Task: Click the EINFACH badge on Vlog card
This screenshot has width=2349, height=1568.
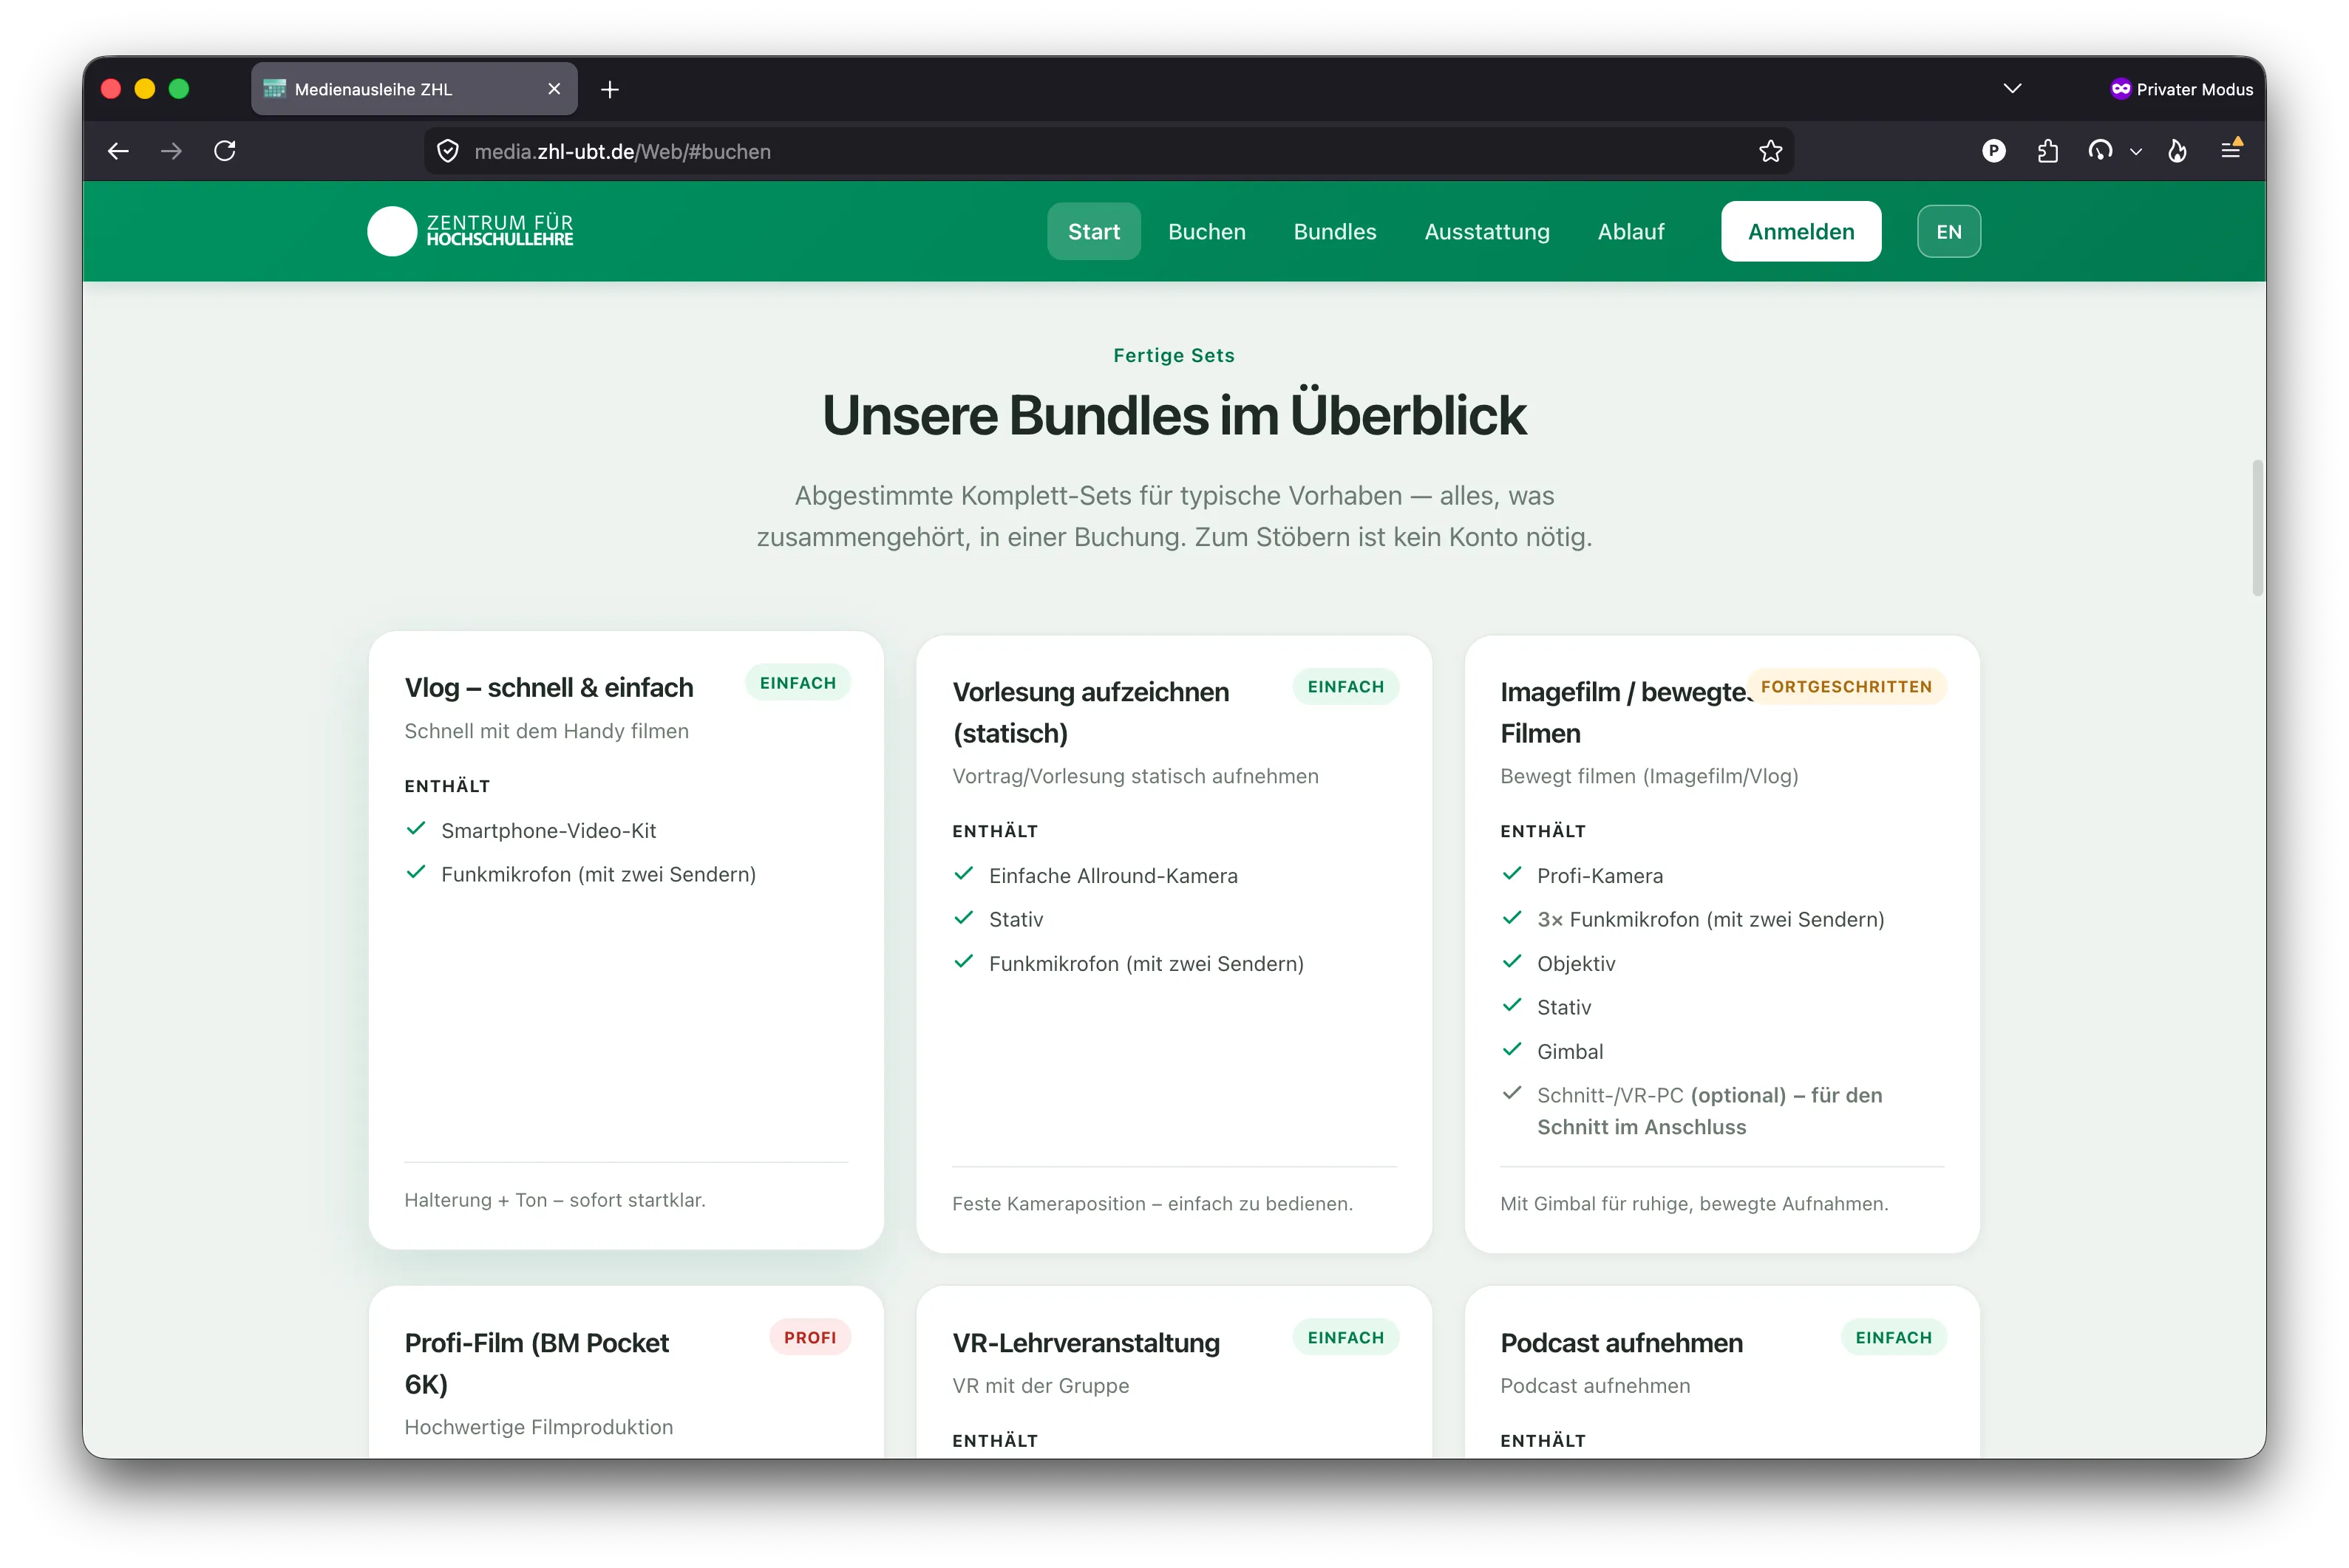Action: coord(797,682)
